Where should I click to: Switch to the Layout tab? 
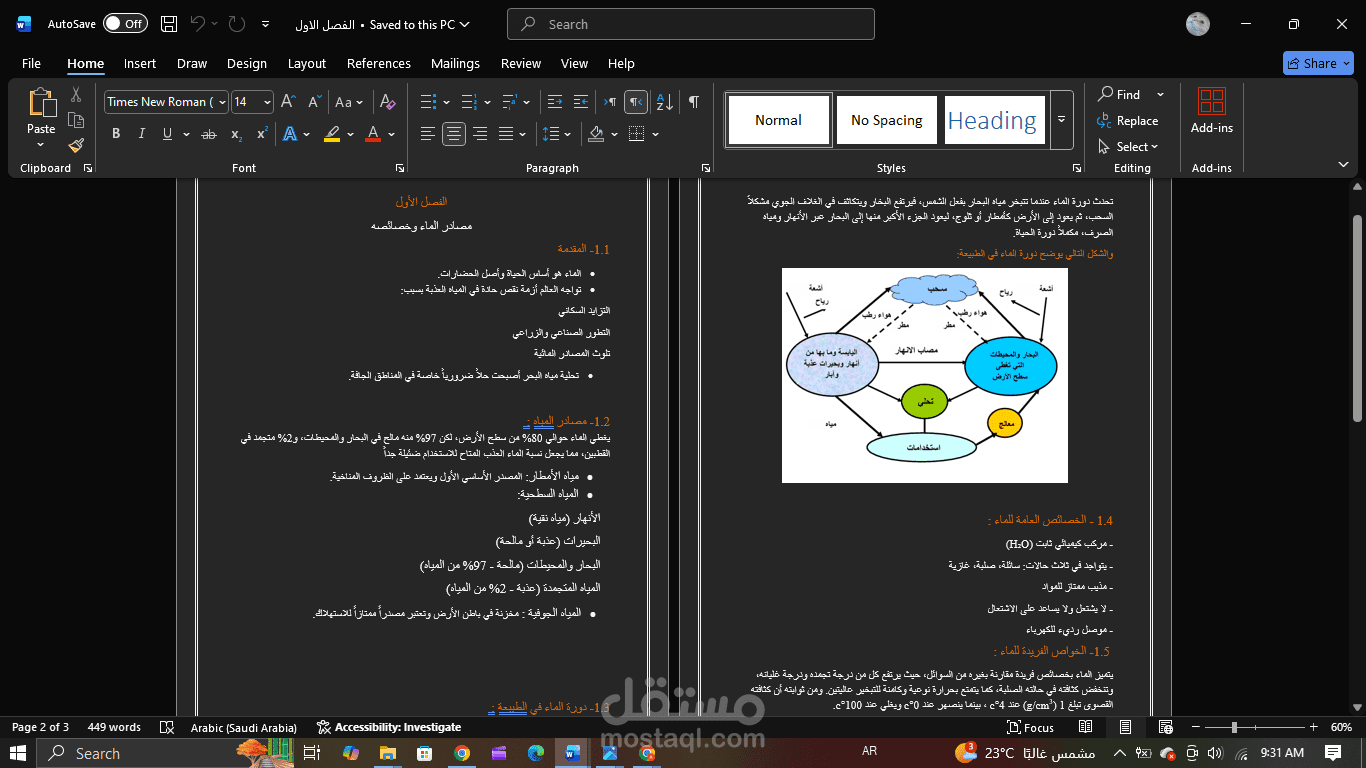tap(307, 63)
